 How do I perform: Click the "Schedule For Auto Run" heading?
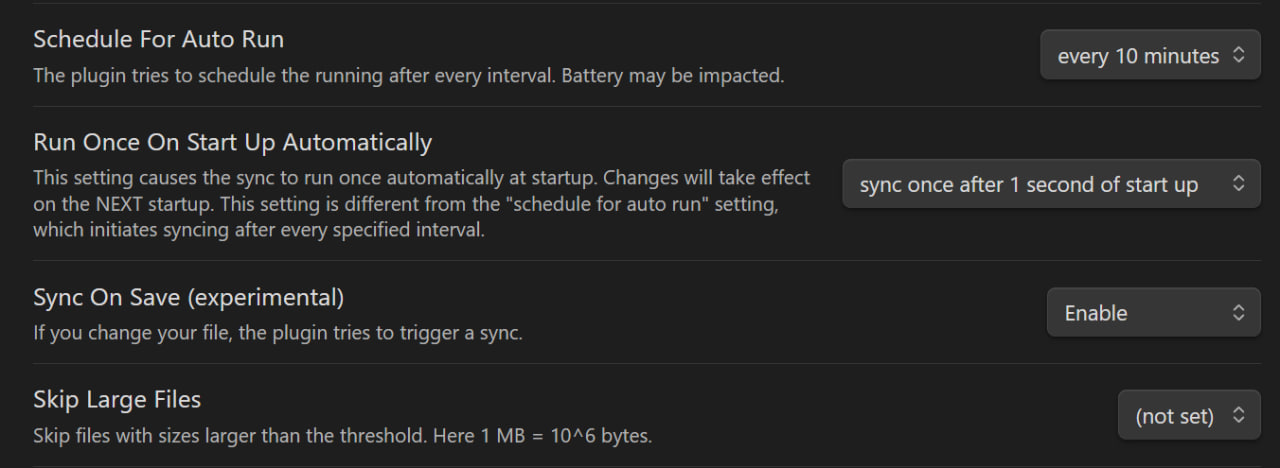pyautogui.click(x=158, y=39)
